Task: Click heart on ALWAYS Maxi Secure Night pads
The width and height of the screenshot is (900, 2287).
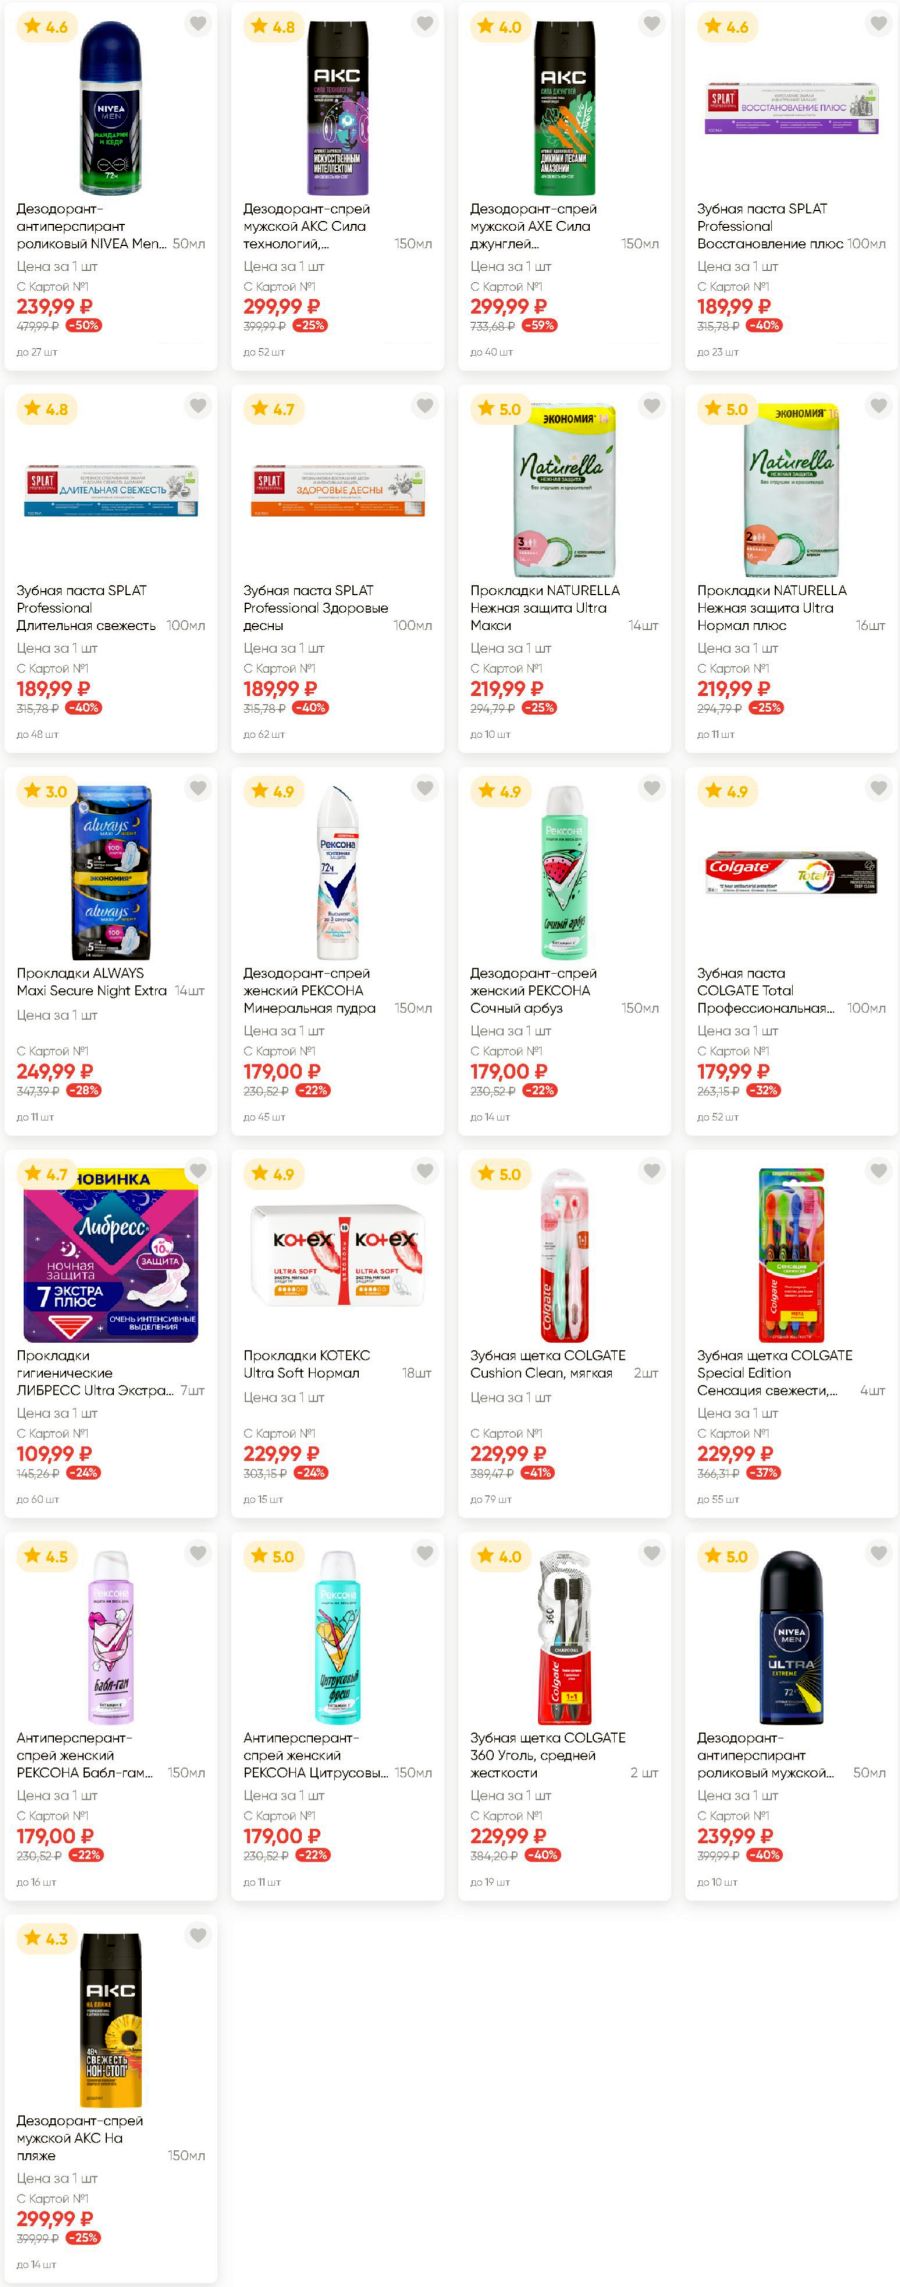Action: point(198,788)
